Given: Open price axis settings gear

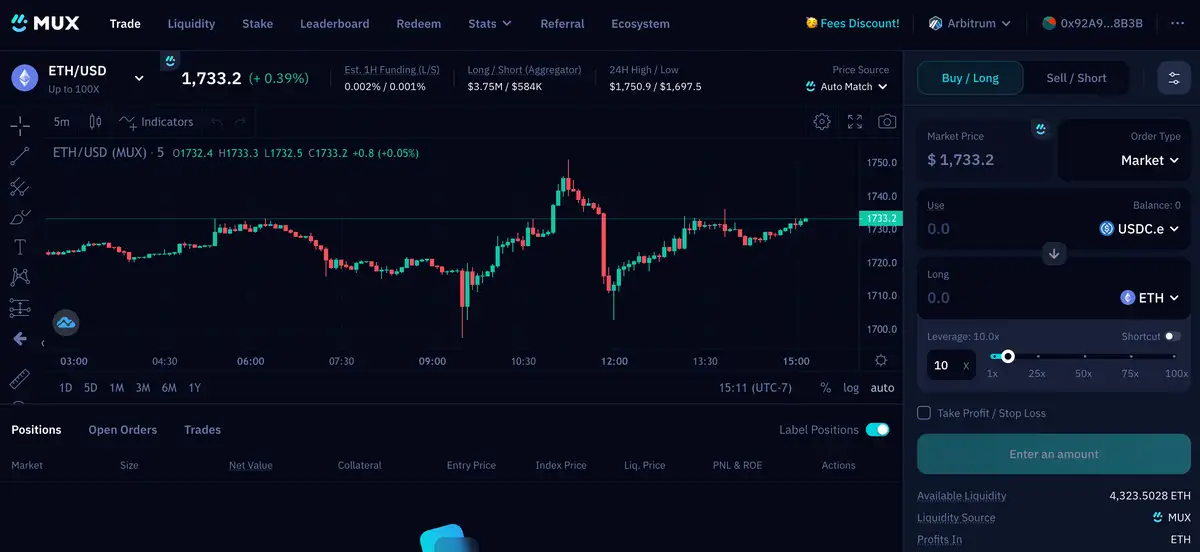Looking at the screenshot, I should [881, 360].
